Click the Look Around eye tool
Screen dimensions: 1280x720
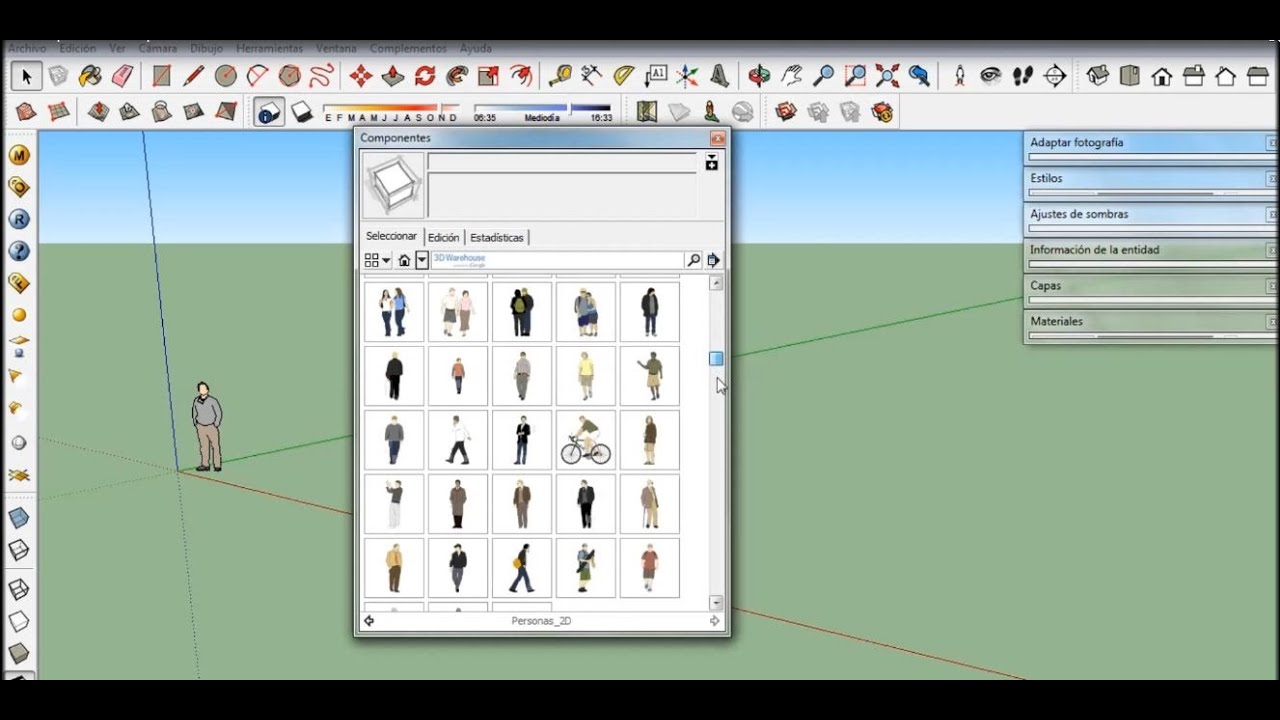tap(990, 76)
